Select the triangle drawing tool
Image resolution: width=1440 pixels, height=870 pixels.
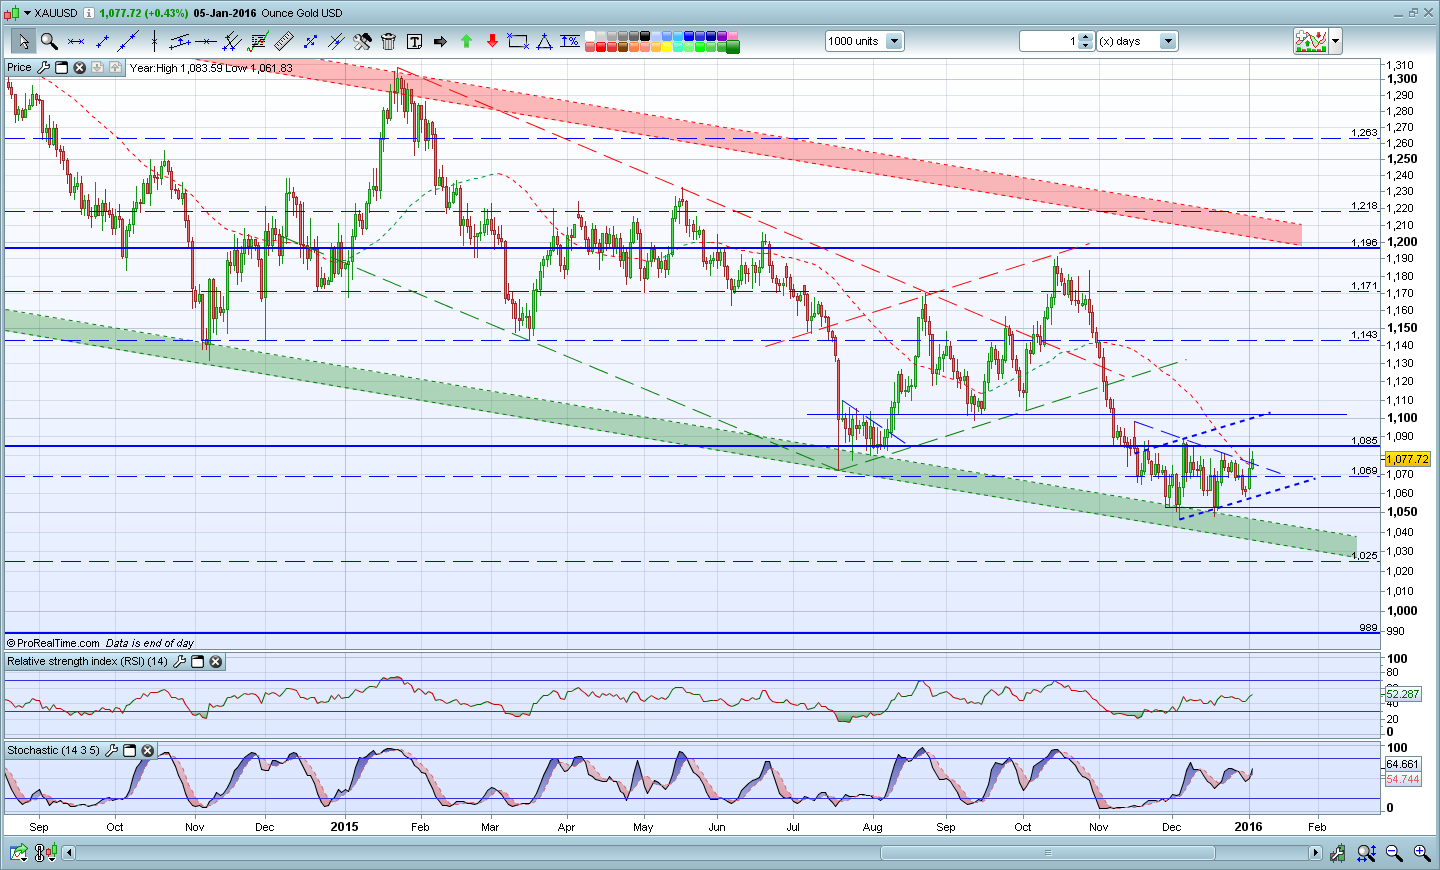[x=544, y=41]
